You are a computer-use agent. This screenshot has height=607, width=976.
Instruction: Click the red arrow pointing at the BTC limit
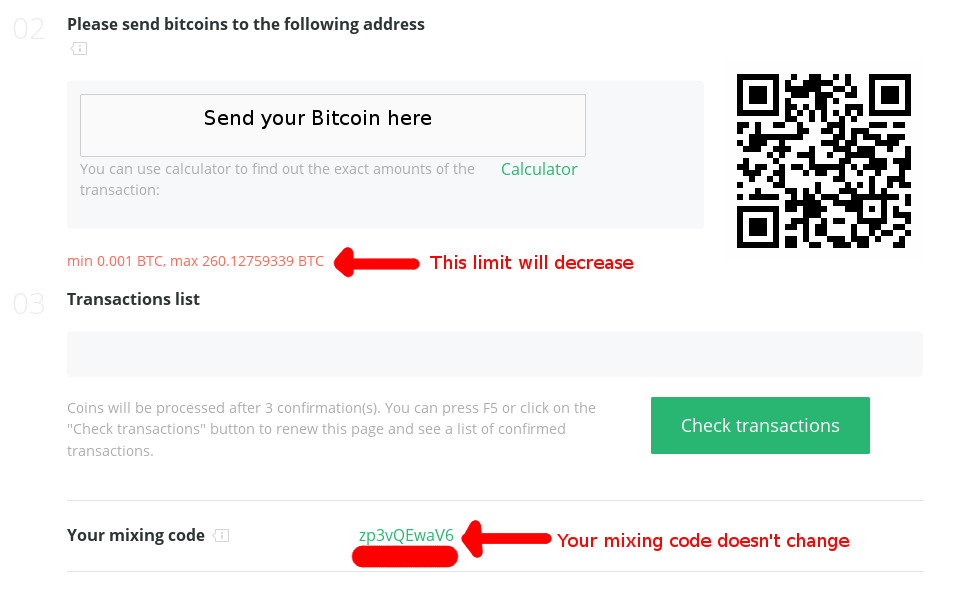click(376, 263)
